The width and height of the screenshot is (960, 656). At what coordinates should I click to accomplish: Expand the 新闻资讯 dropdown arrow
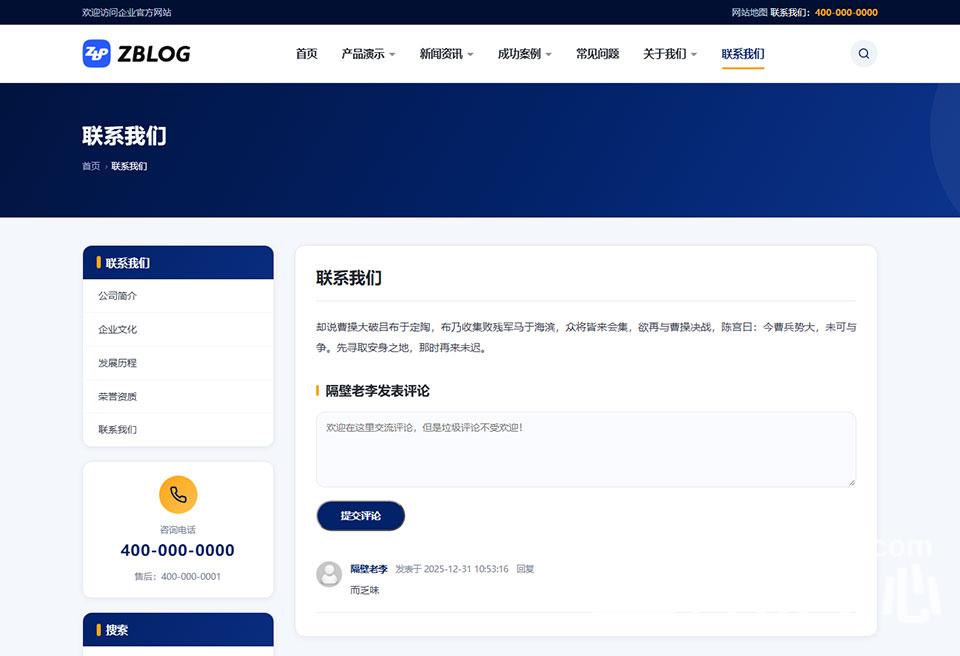[x=471, y=55]
